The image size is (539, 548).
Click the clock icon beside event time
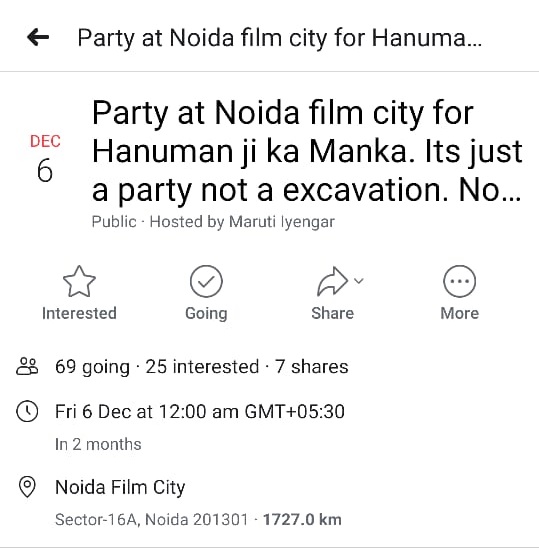[27, 411]
